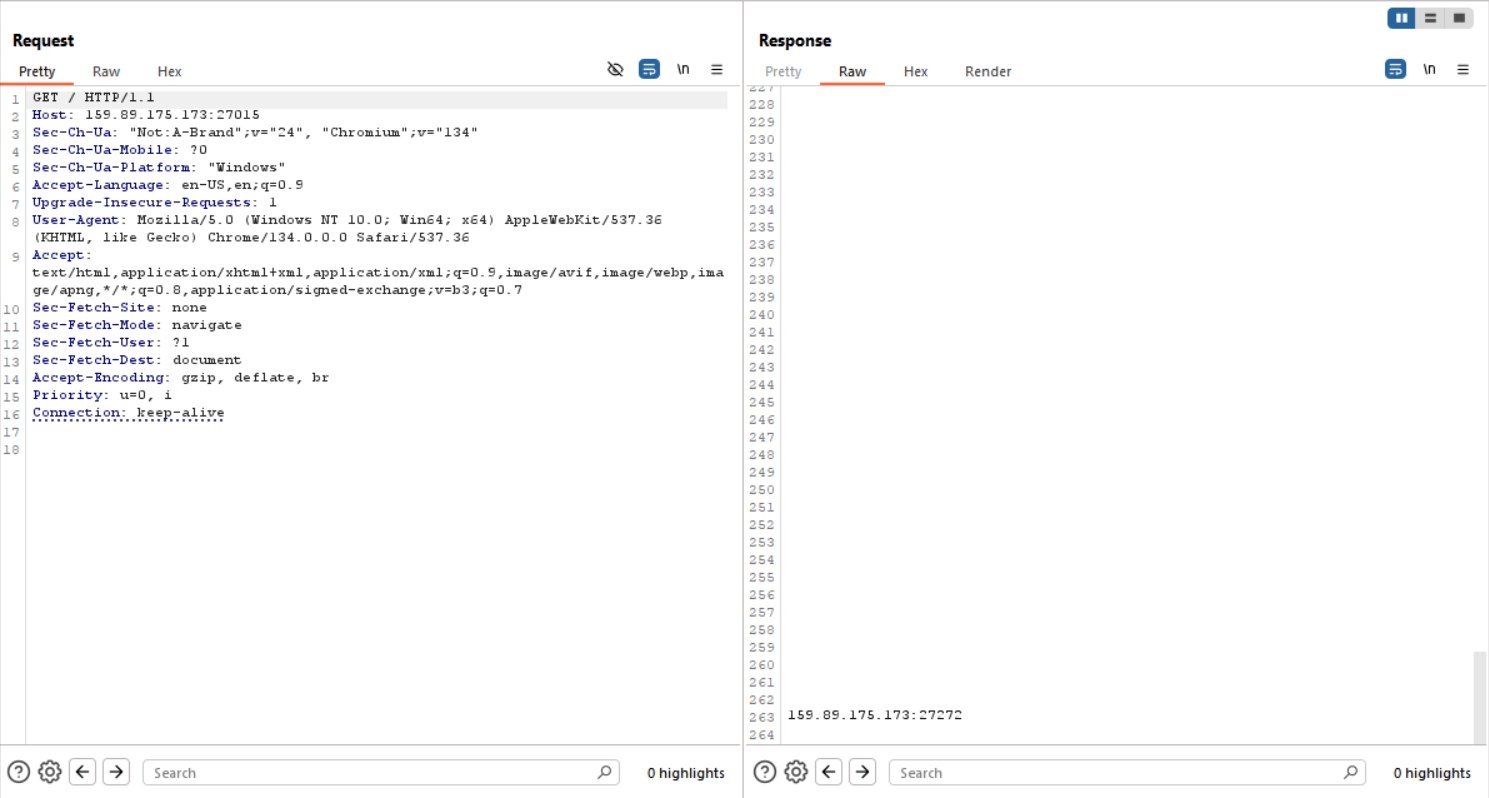Go to previous match in Request search
Screen dimensions: 1489x798
(83, 772)
